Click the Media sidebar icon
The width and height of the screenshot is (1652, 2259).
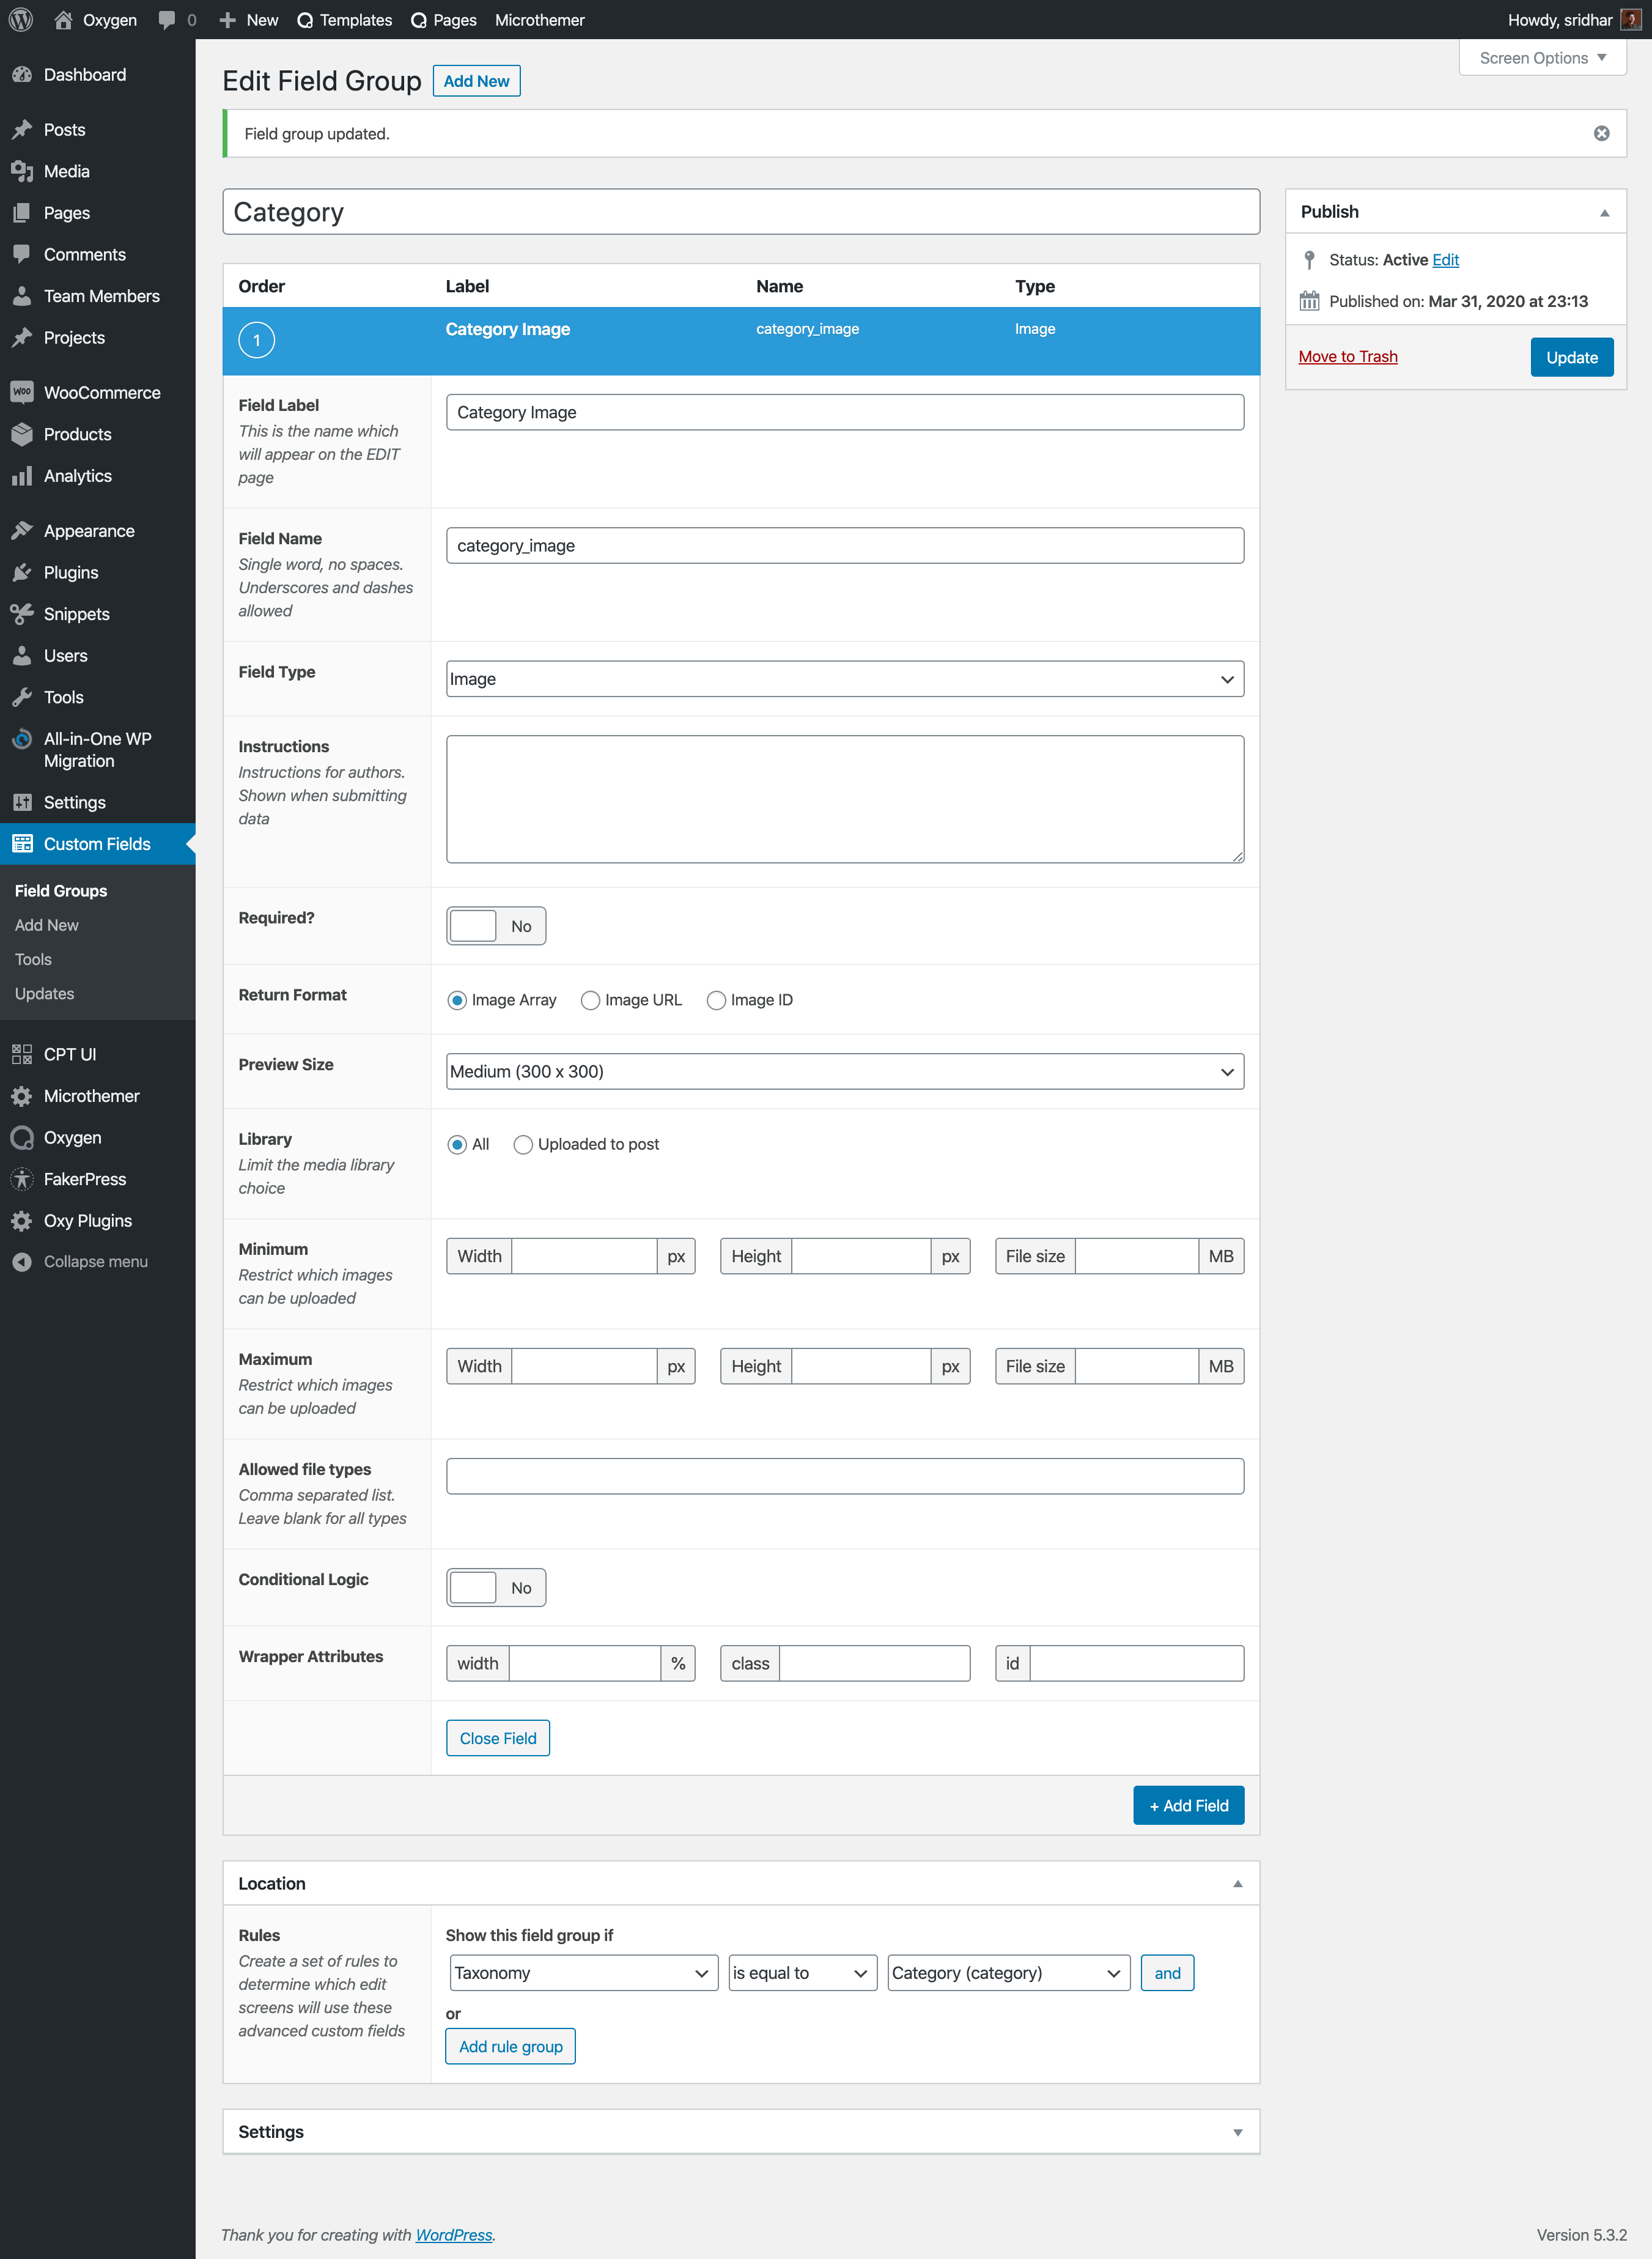click(22, 171)
